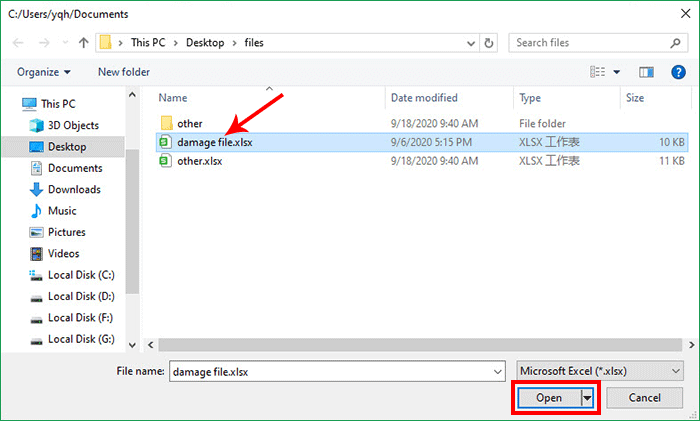This screenshot has width=700, height=421.
Task: Click the Pictures icon in sidebar
Action: [36, 233]
